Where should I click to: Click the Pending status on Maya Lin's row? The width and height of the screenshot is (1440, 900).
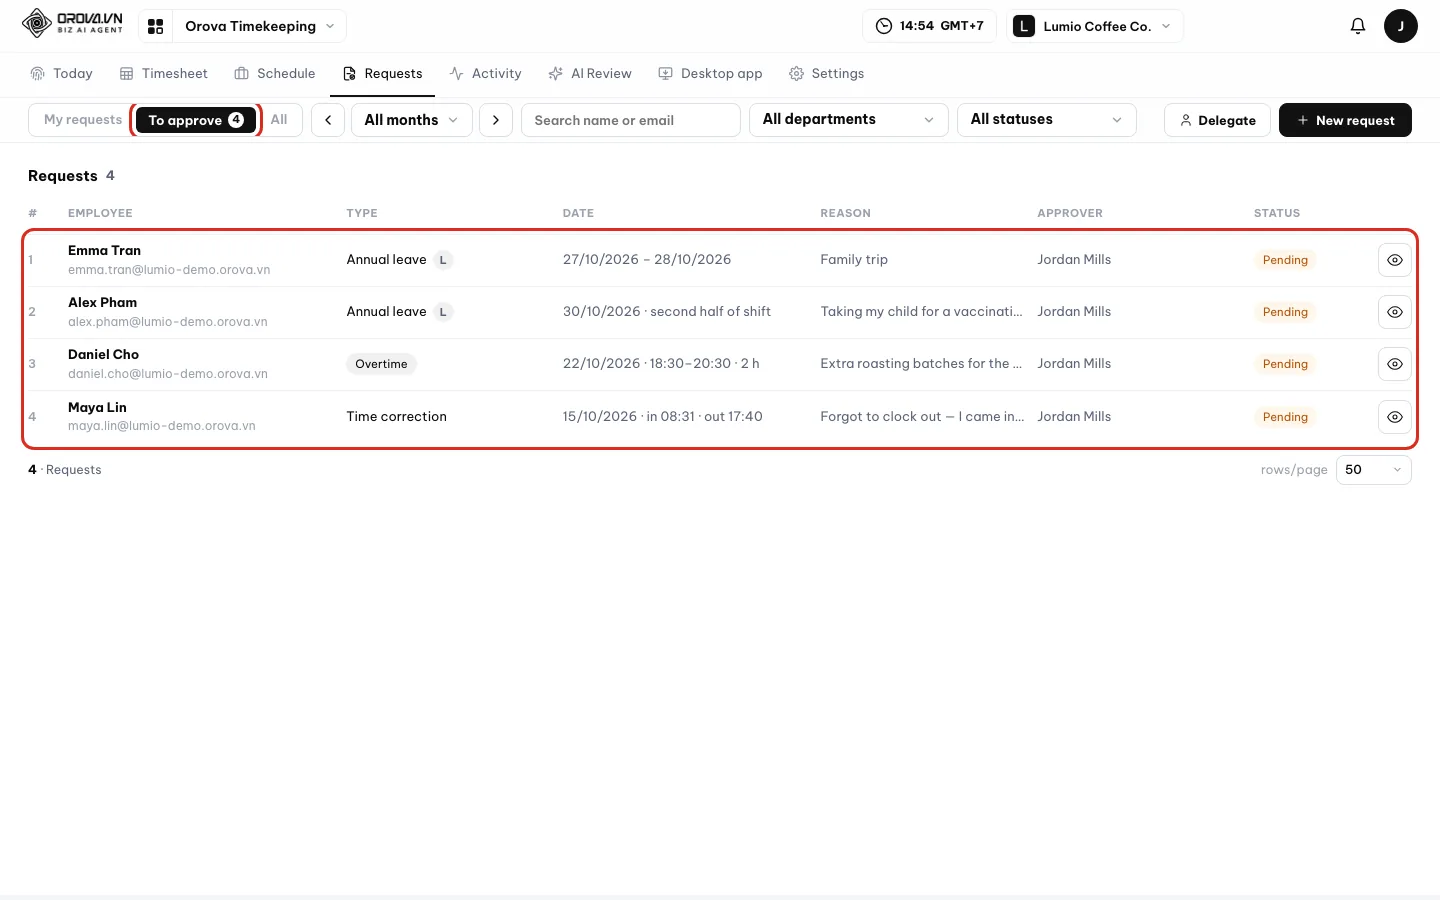tap(1285, 417)
